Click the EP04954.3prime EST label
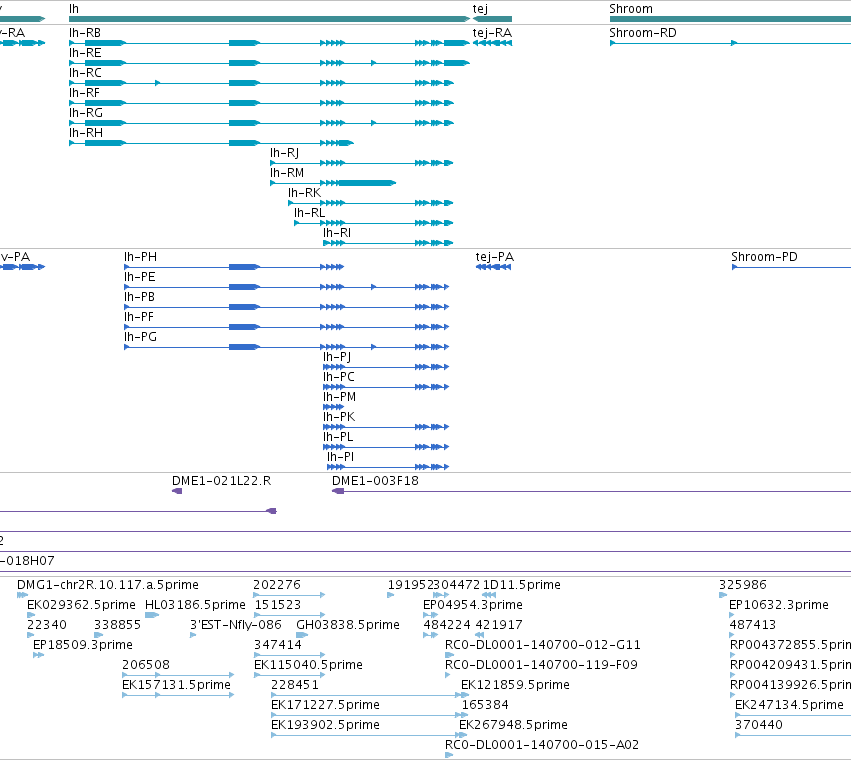Screen dimensions: 851x760 click(x=472, y=605)
